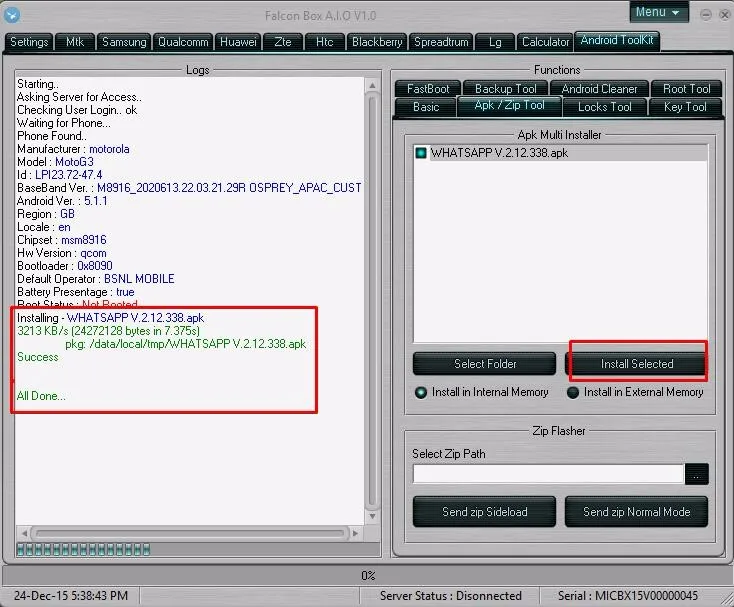Open the Android Cleaner tab

599,89
